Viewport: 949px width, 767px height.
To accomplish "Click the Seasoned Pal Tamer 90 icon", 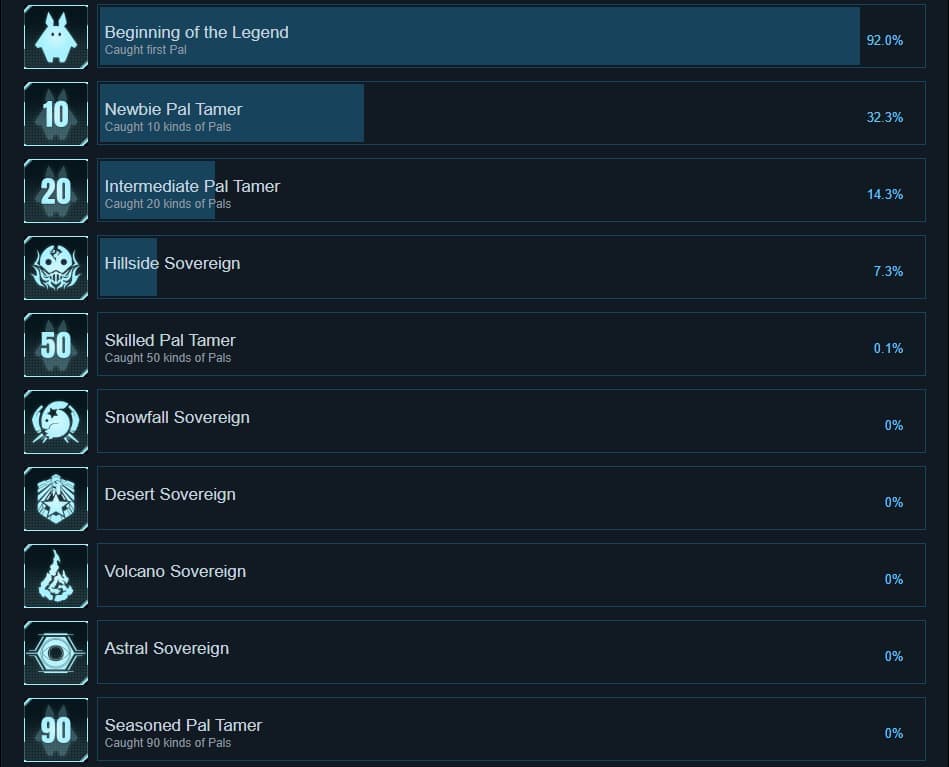I will [x=56, y=730].
